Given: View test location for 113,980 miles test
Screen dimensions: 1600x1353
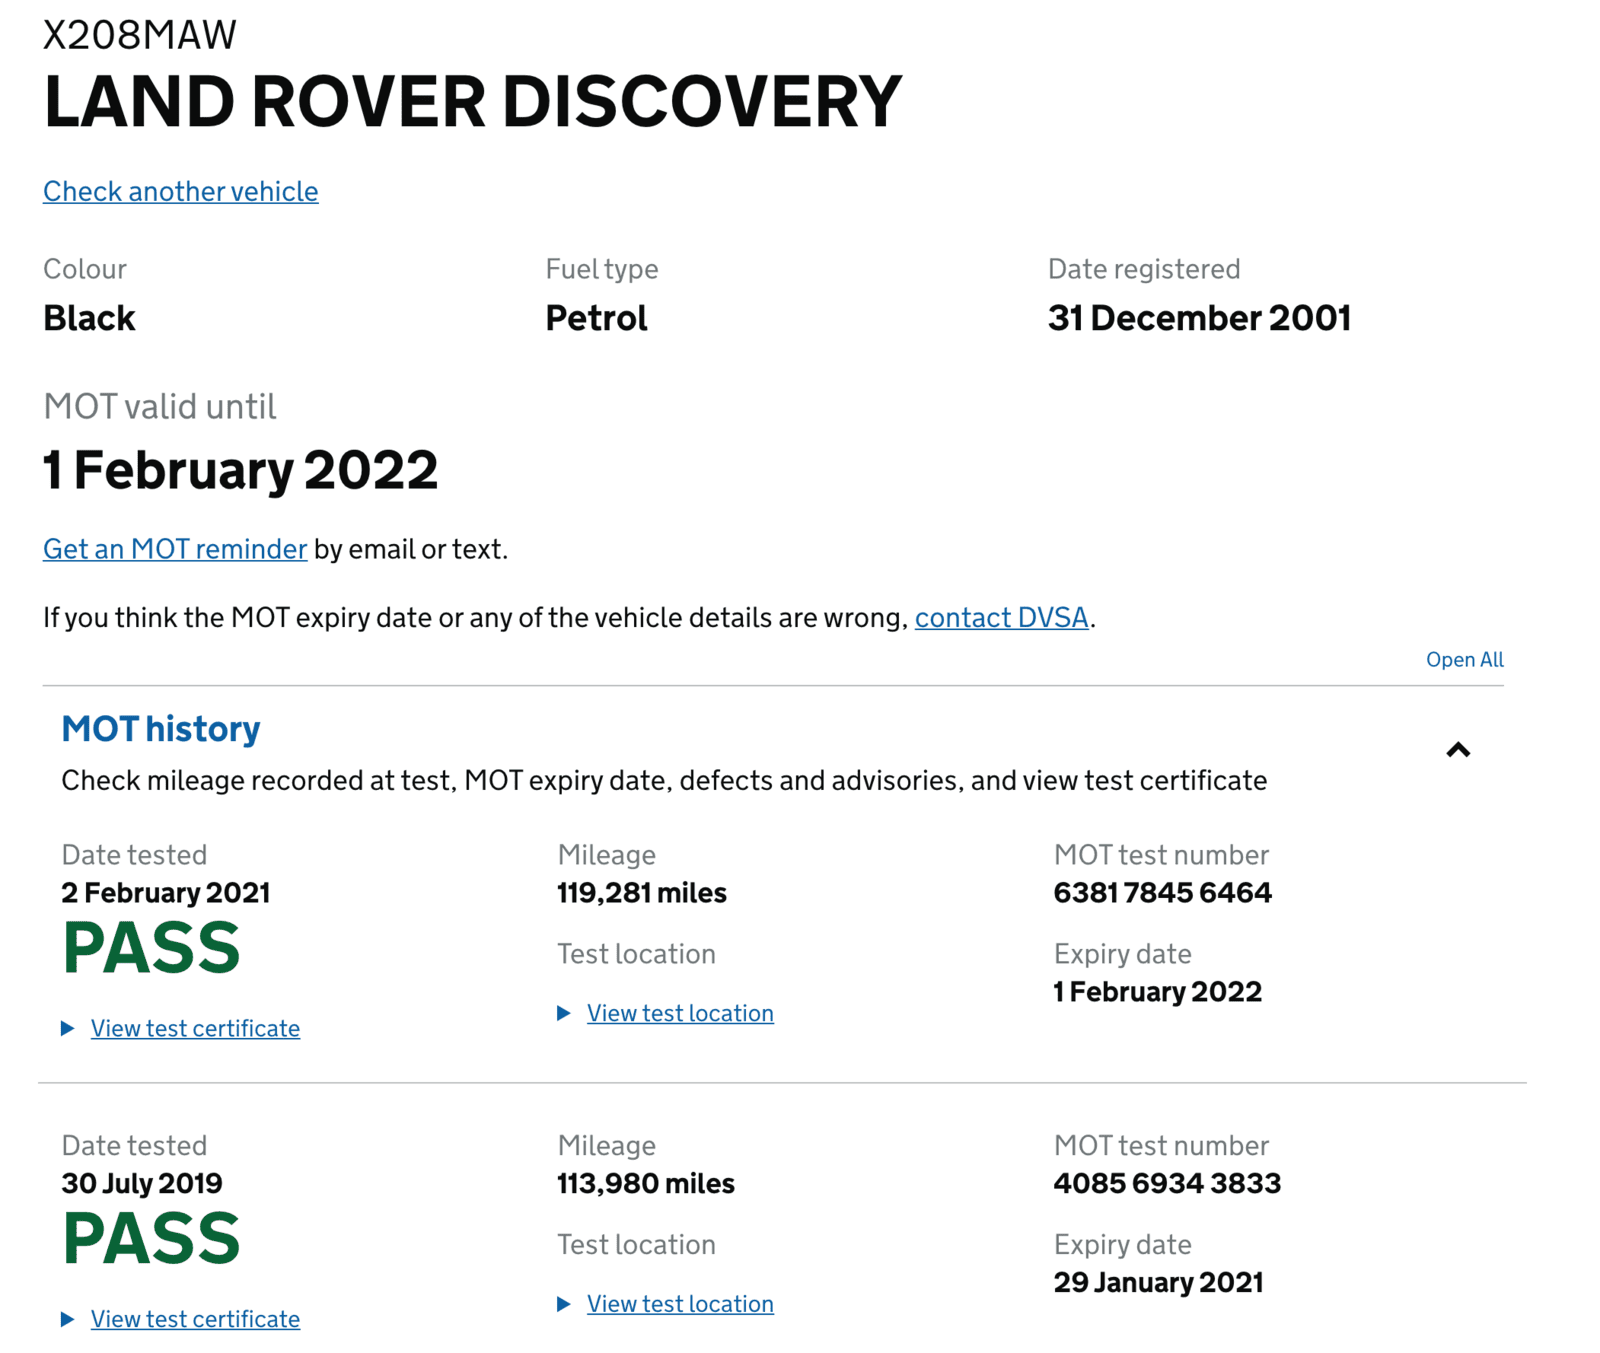Looking at the screenshot, I should [680, 1304].
